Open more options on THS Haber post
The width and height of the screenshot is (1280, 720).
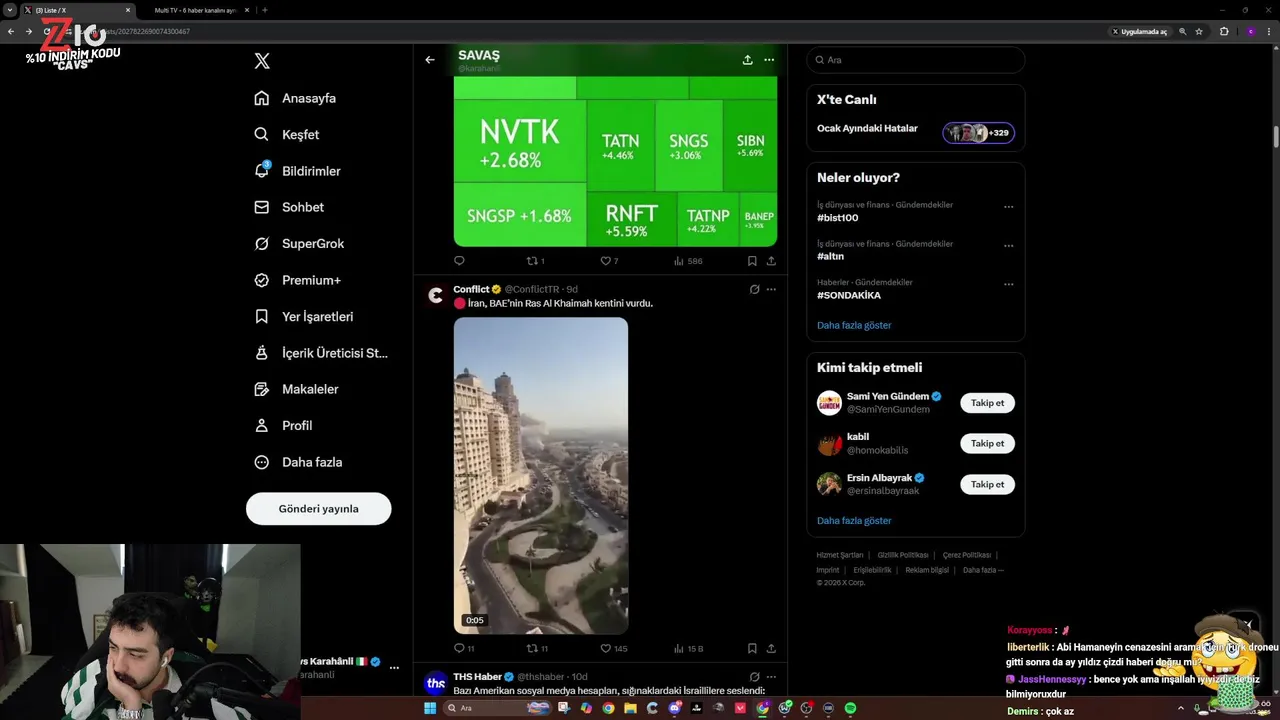click(x=771, y=677)
